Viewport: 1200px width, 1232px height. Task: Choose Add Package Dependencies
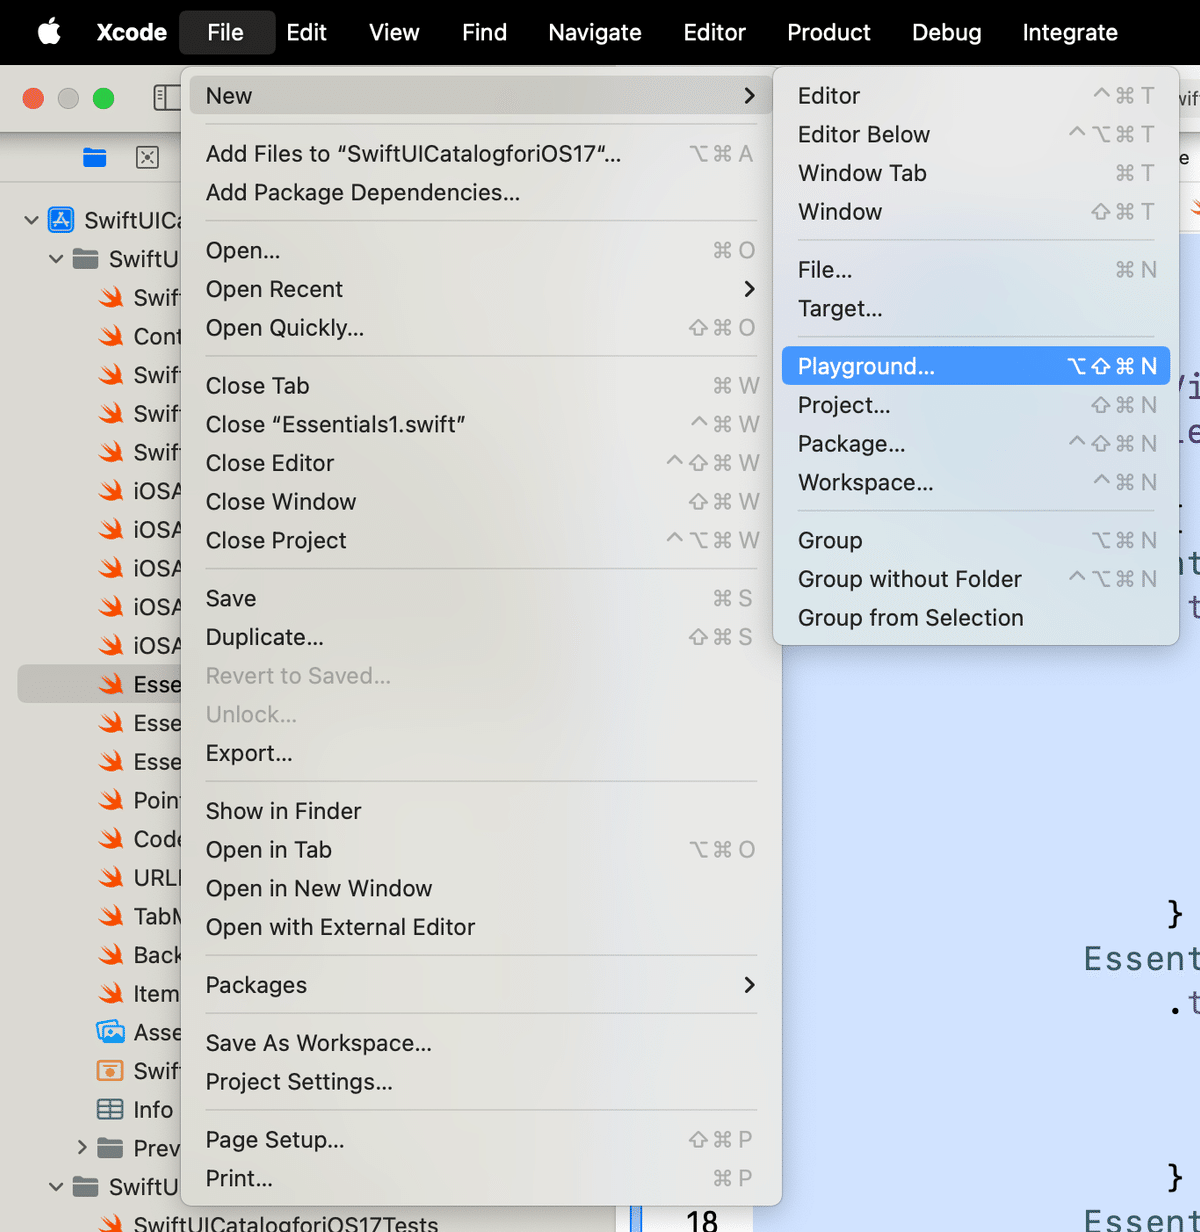[x=481, y=193]
